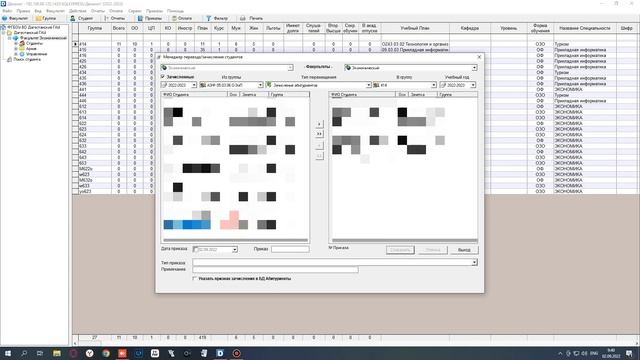Open File Explorer from the taskbar

pos(57,353)
